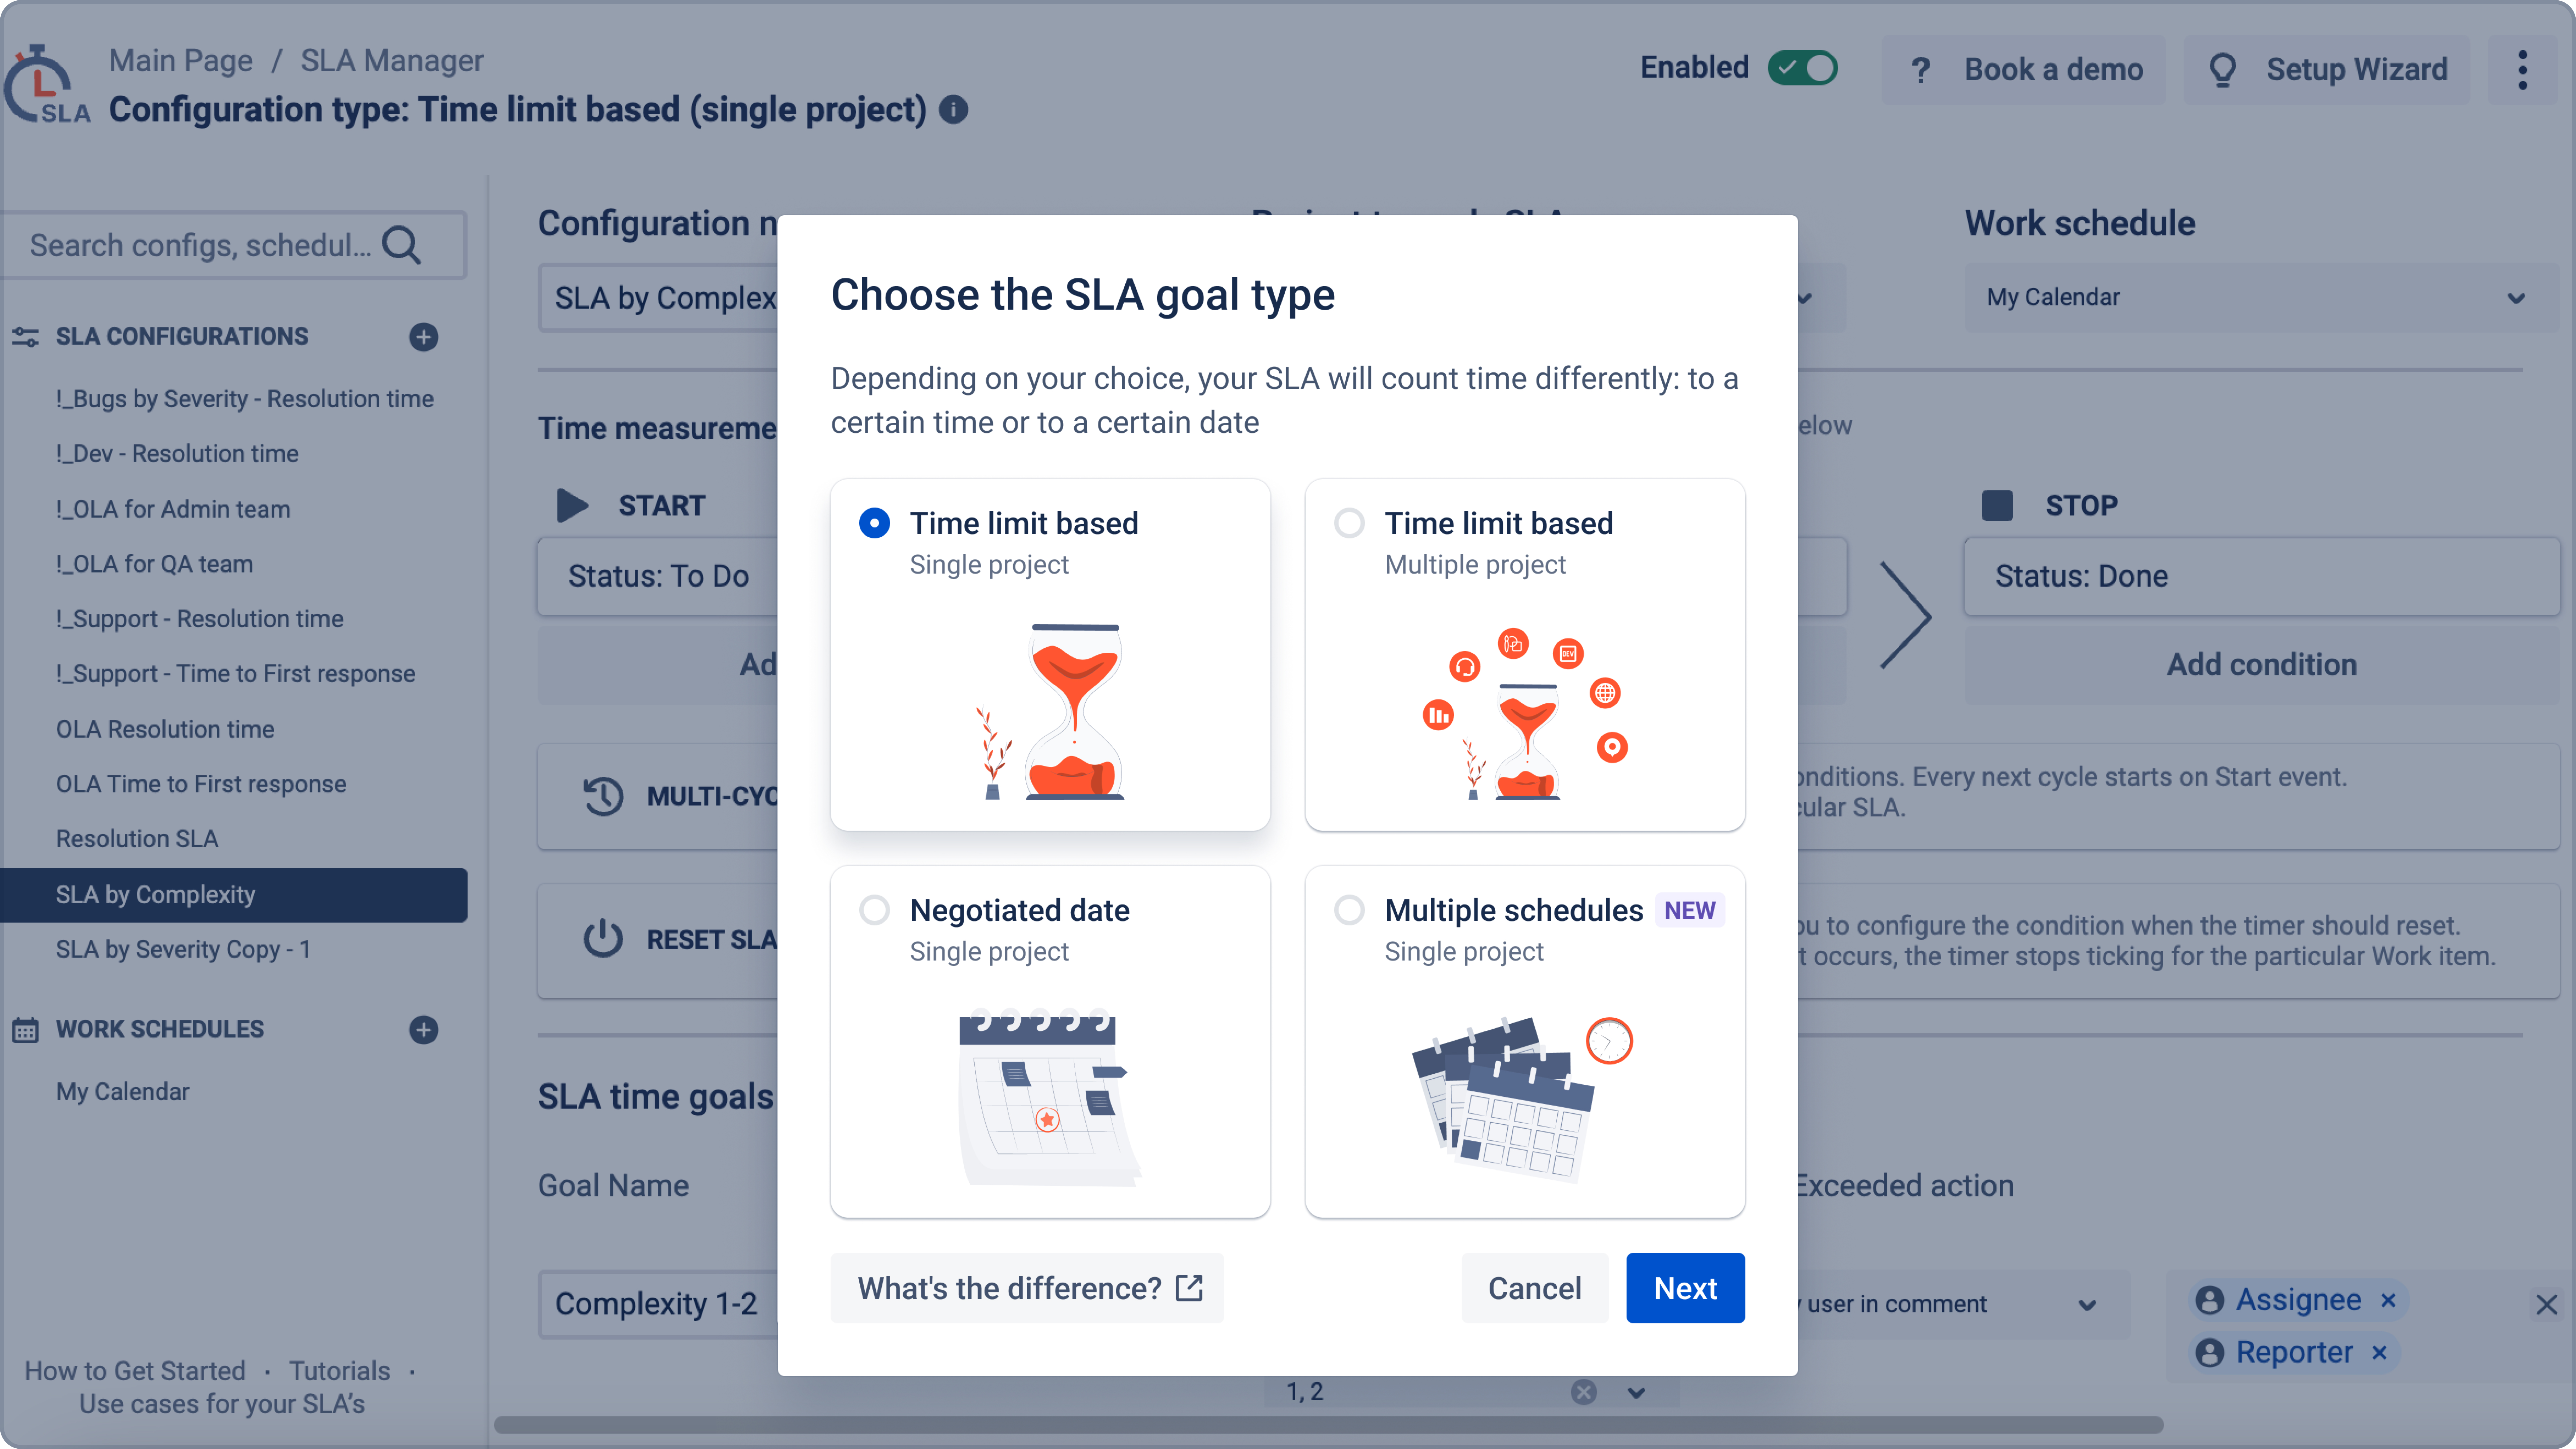The height and width of the screenshot is (1449, 2576).
Task: Select the OLA Resolution time configuration
Action: tap(165, 729)
